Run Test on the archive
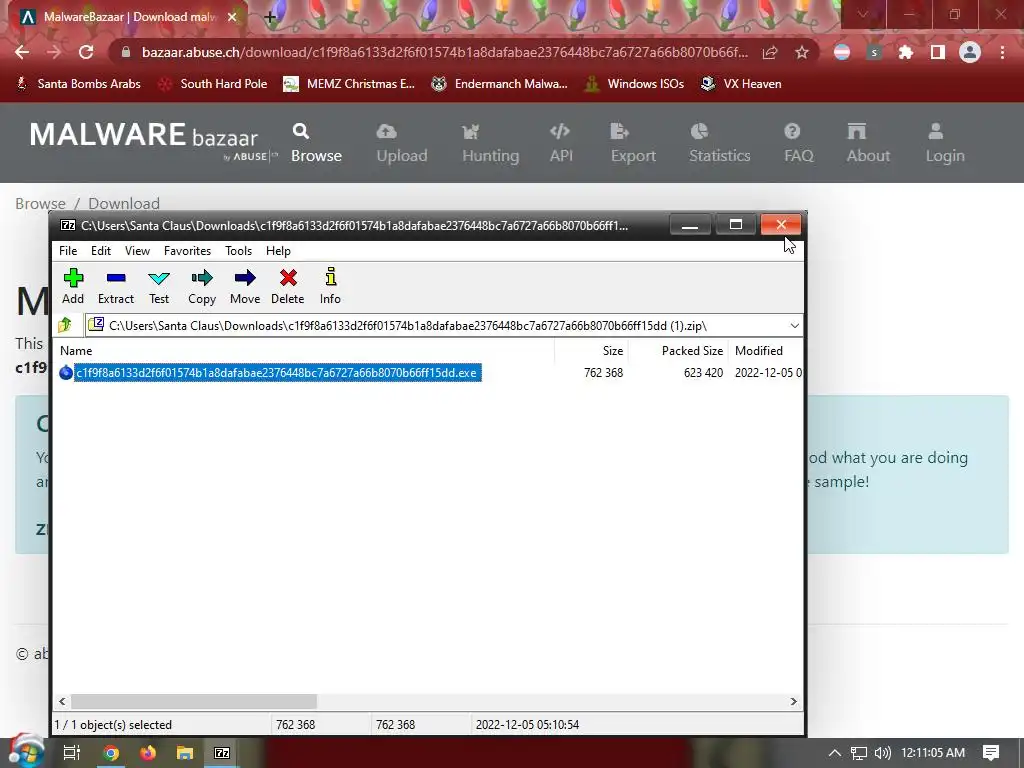 tap(159, 286)
